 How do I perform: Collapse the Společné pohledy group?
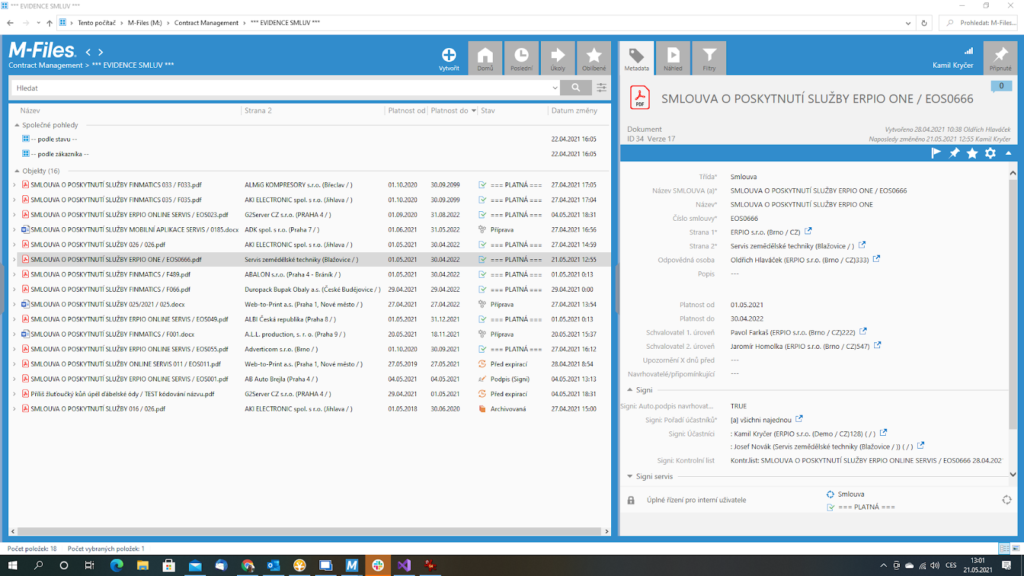[x=16, y=125]
